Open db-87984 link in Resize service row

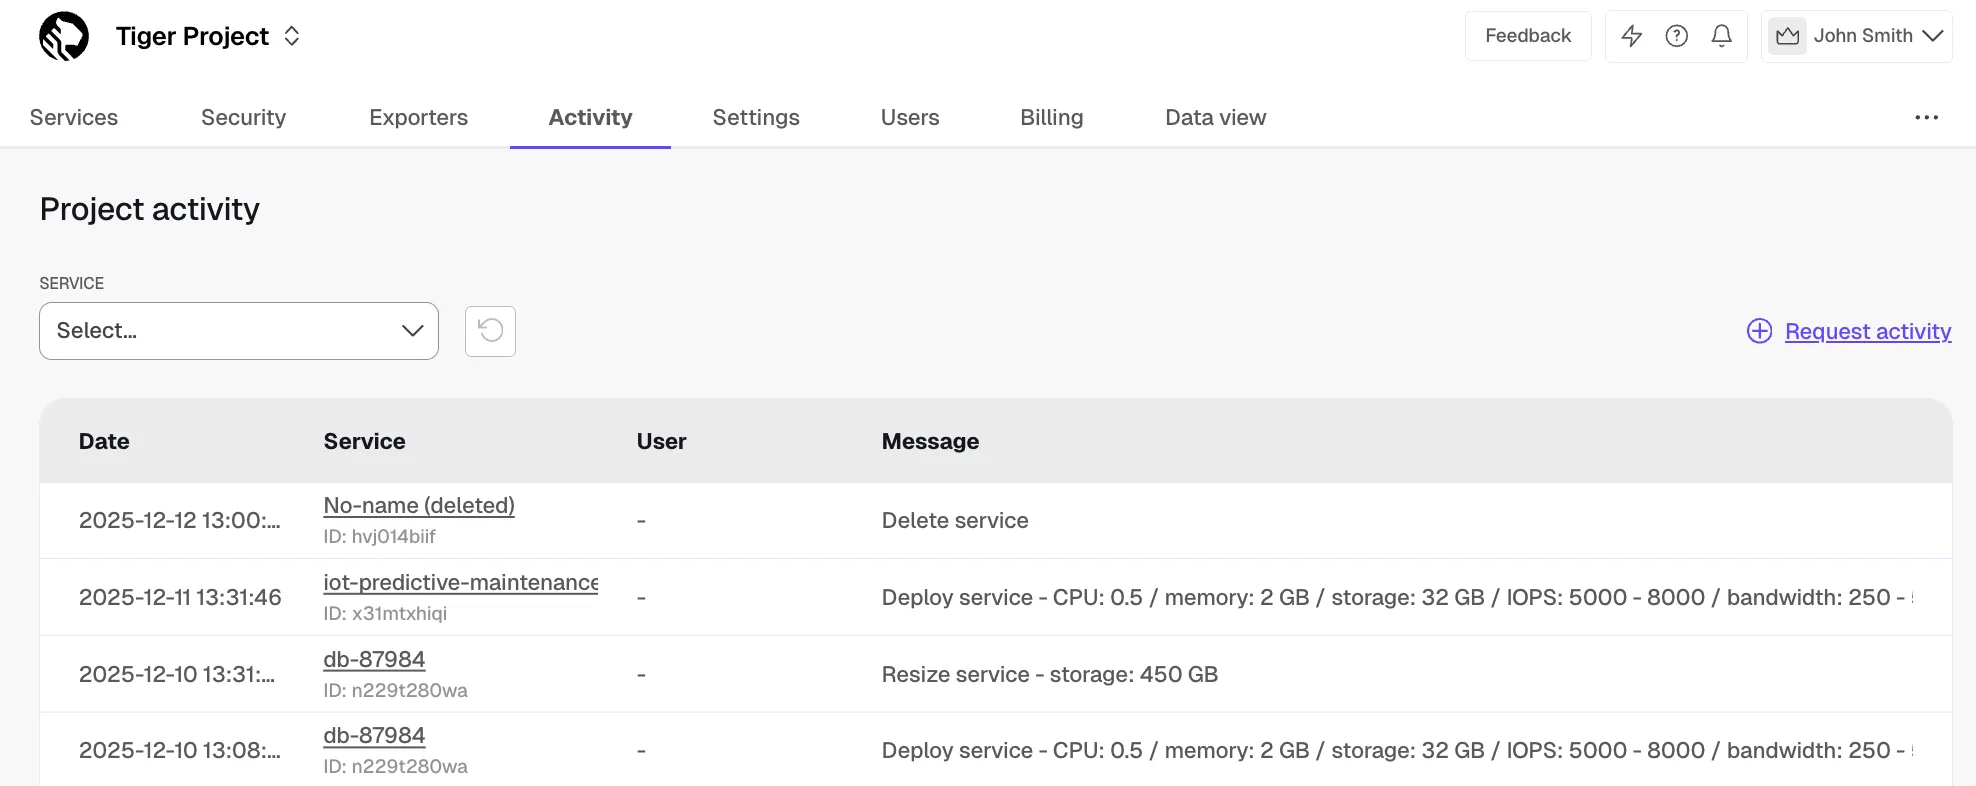tap(374, 660)
